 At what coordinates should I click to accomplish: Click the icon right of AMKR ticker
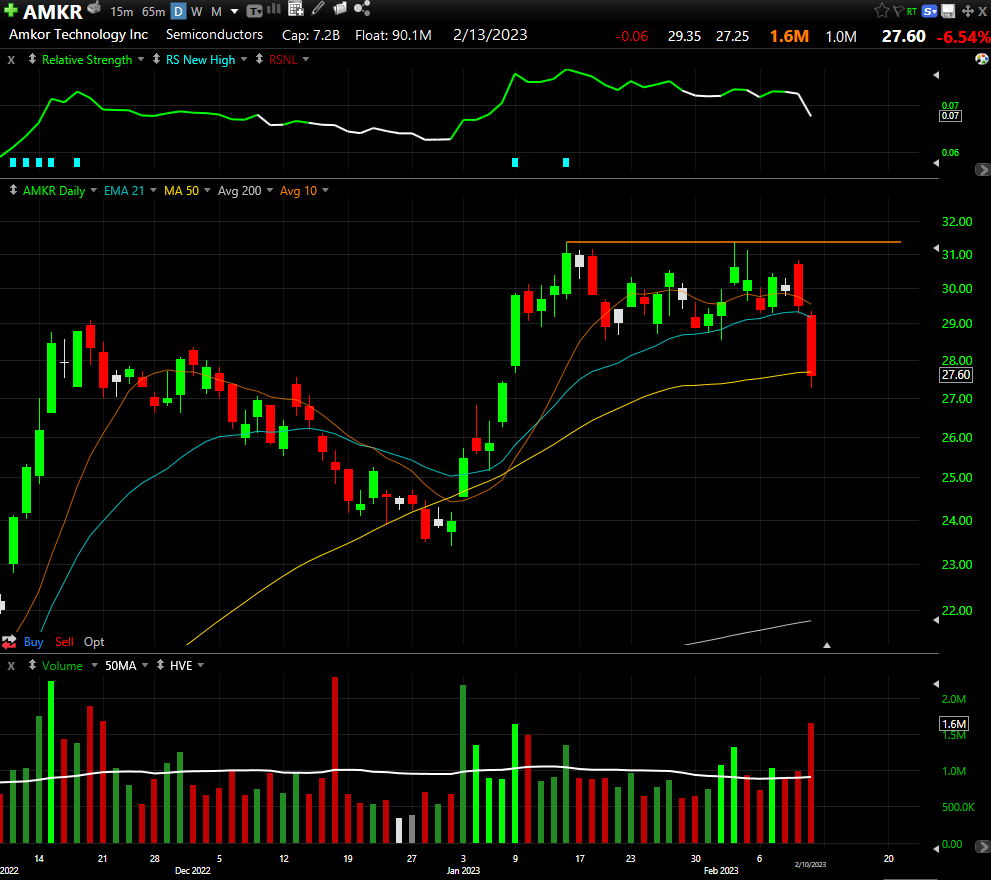(x=94, y=8)
